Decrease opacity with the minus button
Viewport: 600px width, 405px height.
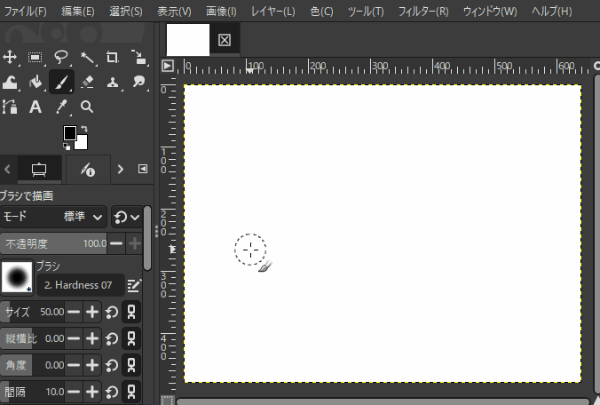point(116,243)
